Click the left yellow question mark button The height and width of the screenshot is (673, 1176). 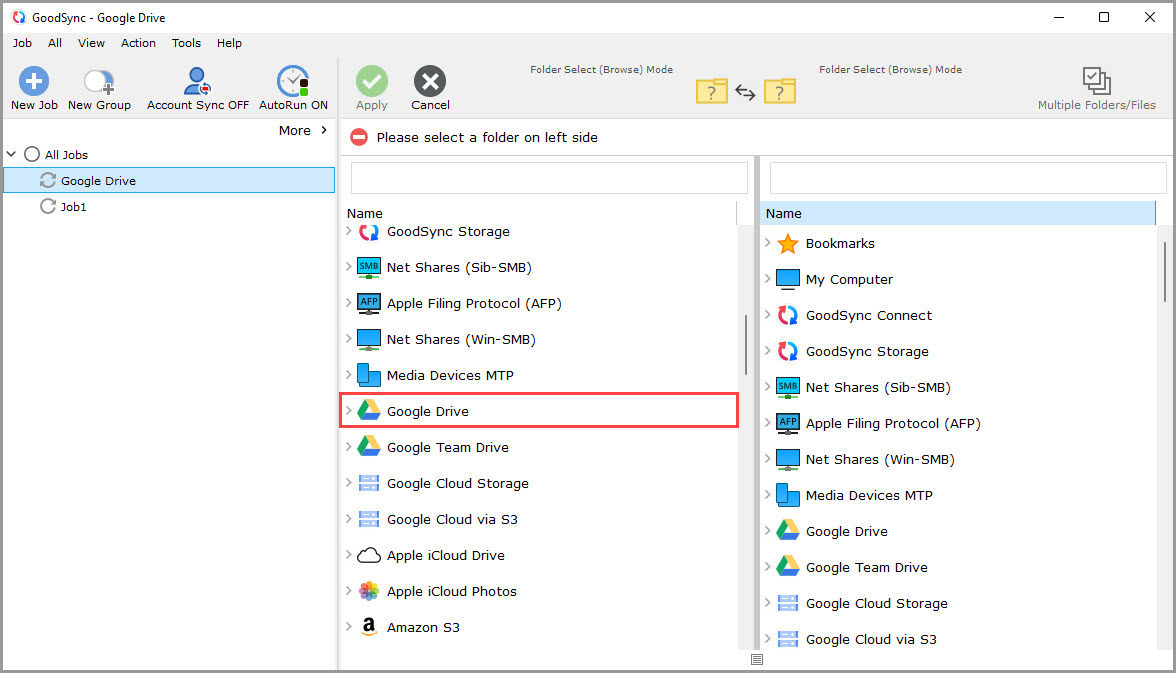[711, 91]
